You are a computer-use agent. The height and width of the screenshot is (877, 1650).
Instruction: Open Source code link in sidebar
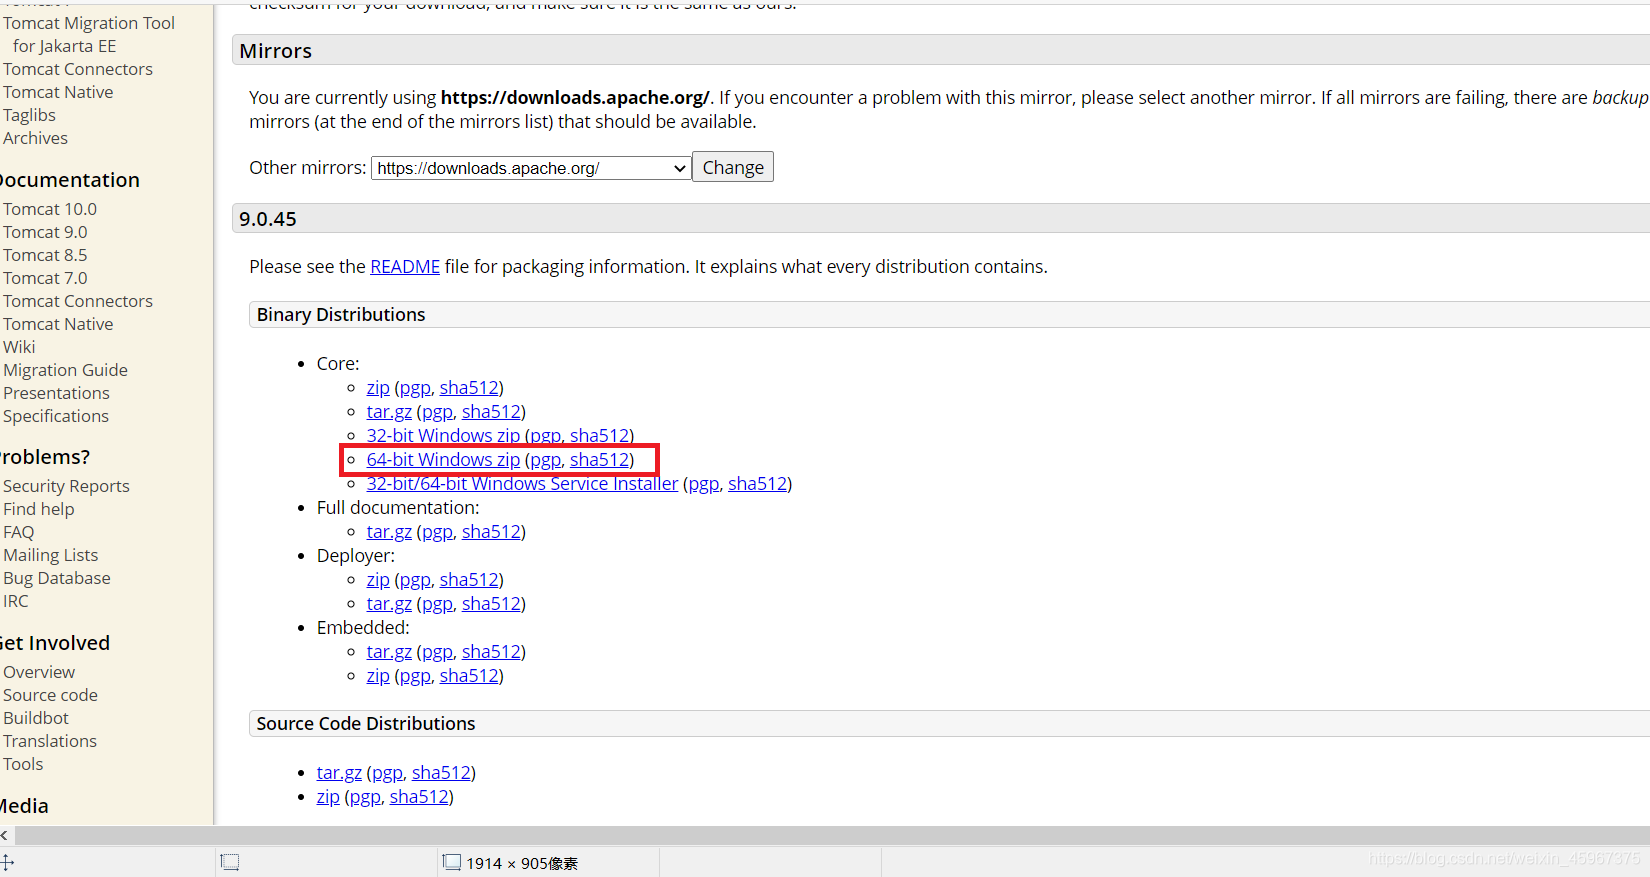50,695
